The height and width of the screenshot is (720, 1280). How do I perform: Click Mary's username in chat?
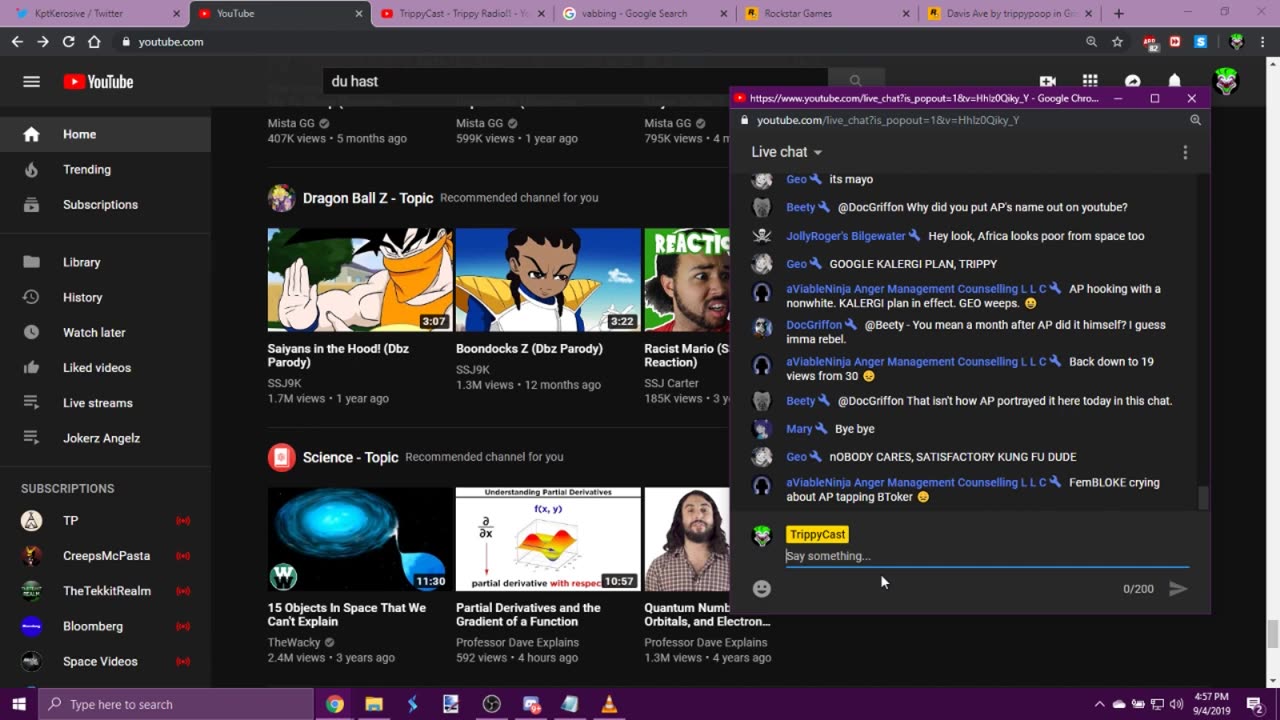click(x=799, y=429)
